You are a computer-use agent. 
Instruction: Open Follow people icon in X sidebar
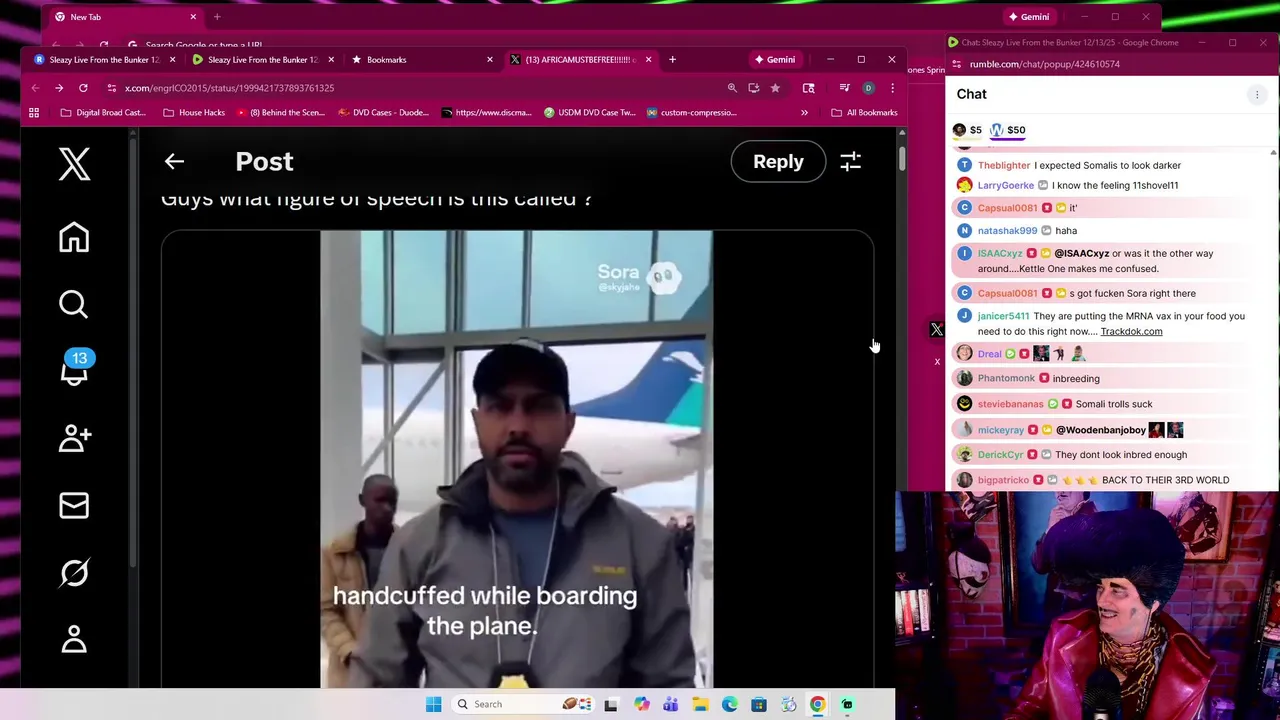click(75, 438)
